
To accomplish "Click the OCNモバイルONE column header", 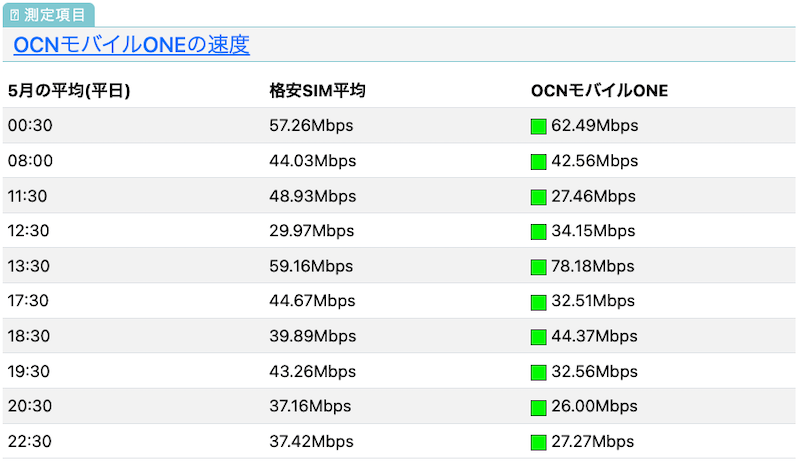I will (599, 90).
